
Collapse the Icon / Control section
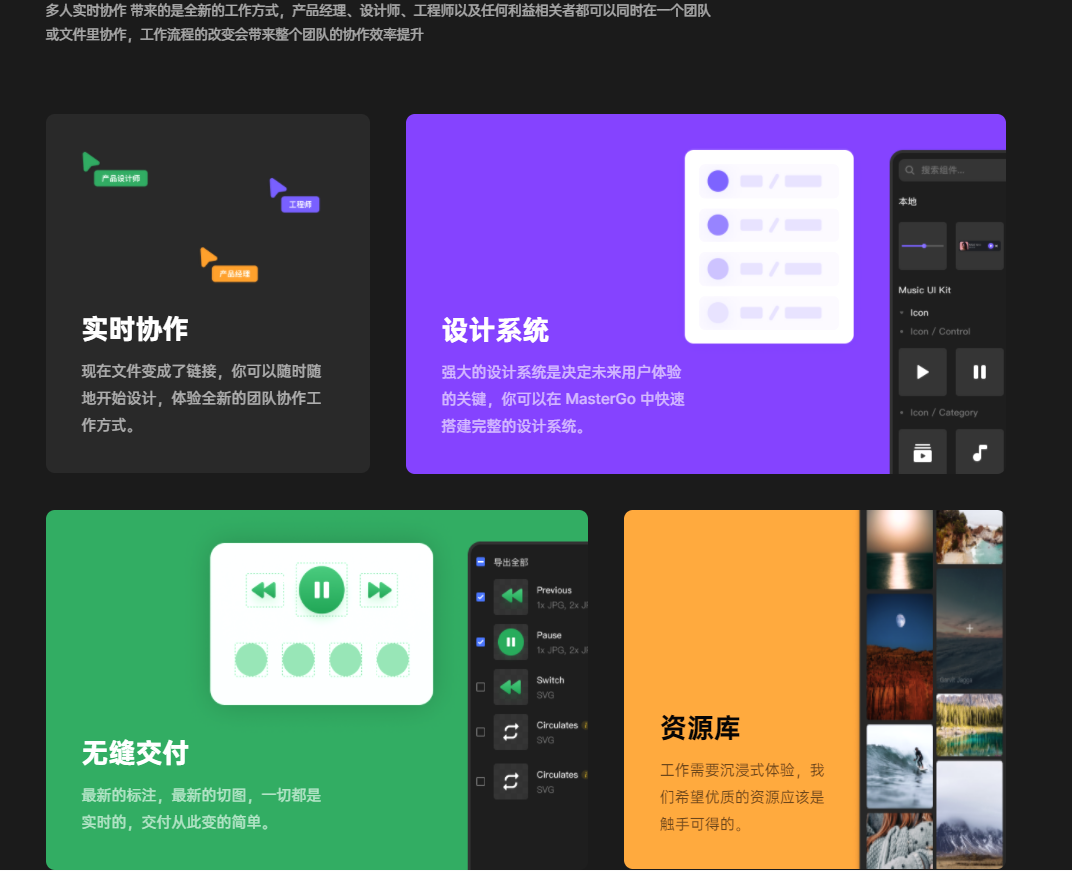pos(938,330)
